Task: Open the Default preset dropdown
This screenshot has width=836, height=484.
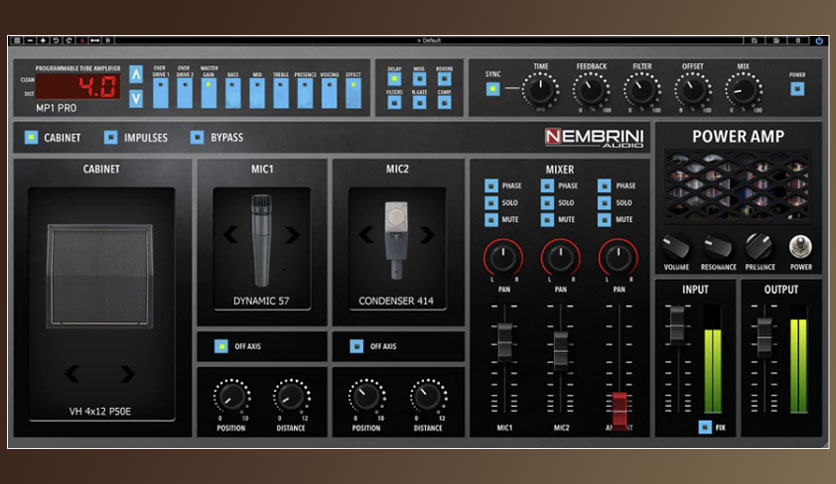Action: [429, 41]
